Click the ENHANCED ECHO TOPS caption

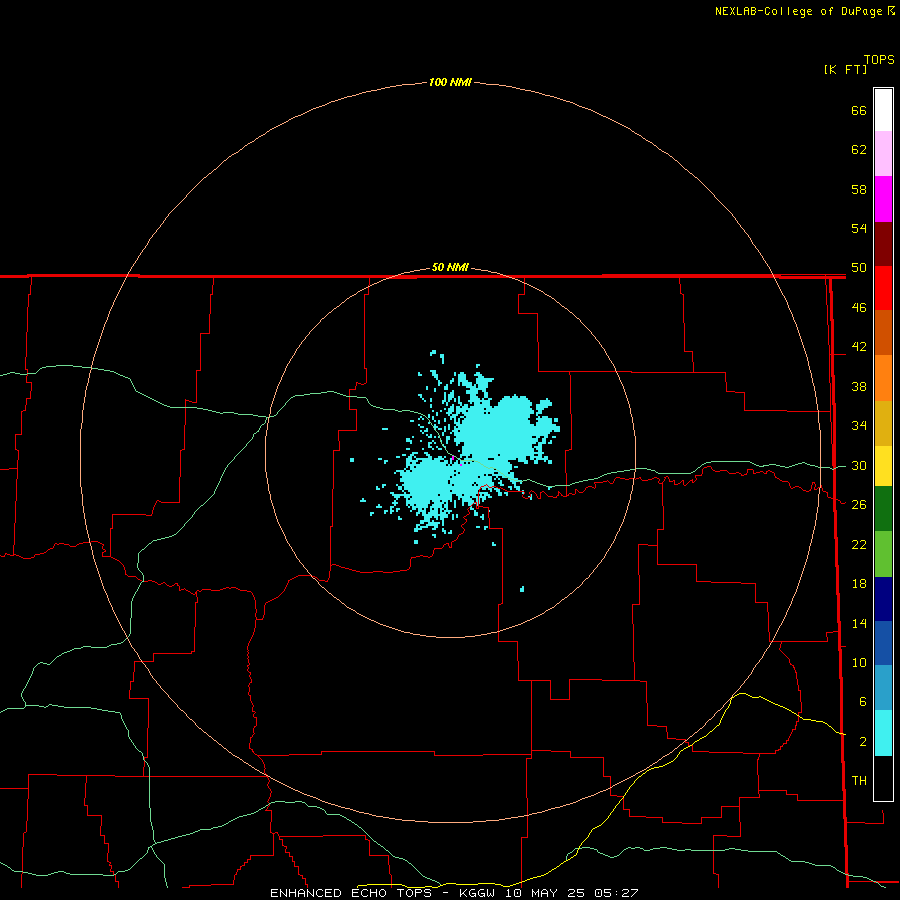(x=454, y=893)
